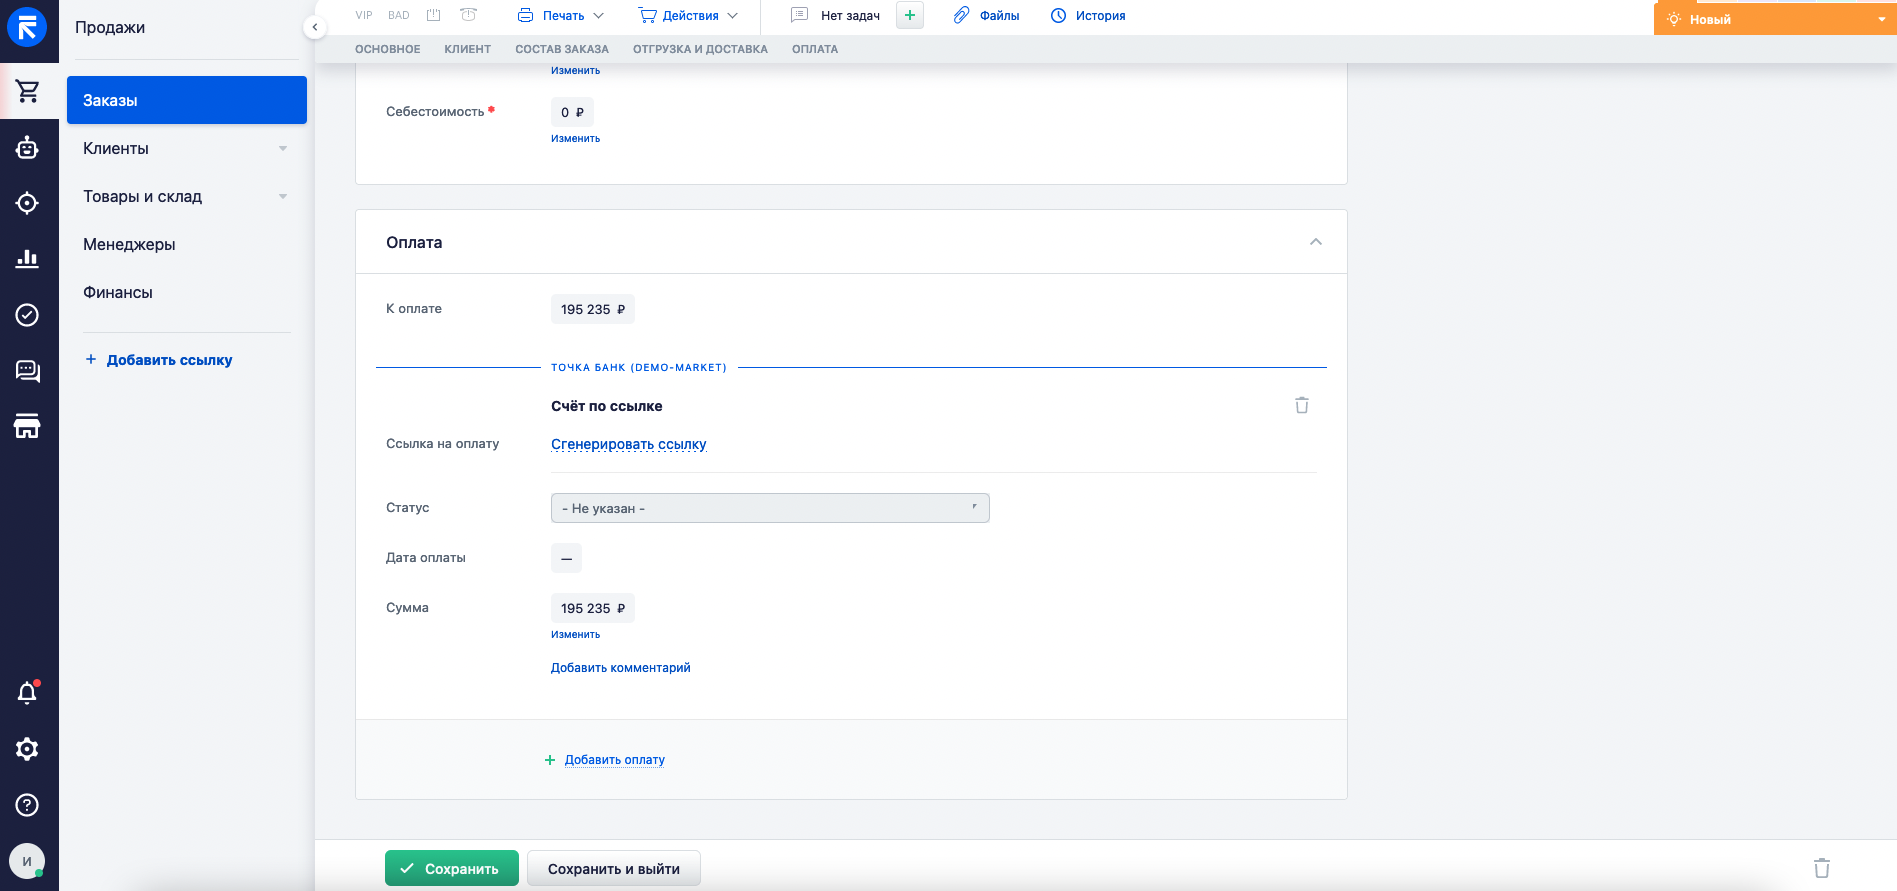The width and height of the screenshot is (1897, 891).
Task: Click Сохранить и выйти button
Action: pyautogui.click(x=614, y=868)
